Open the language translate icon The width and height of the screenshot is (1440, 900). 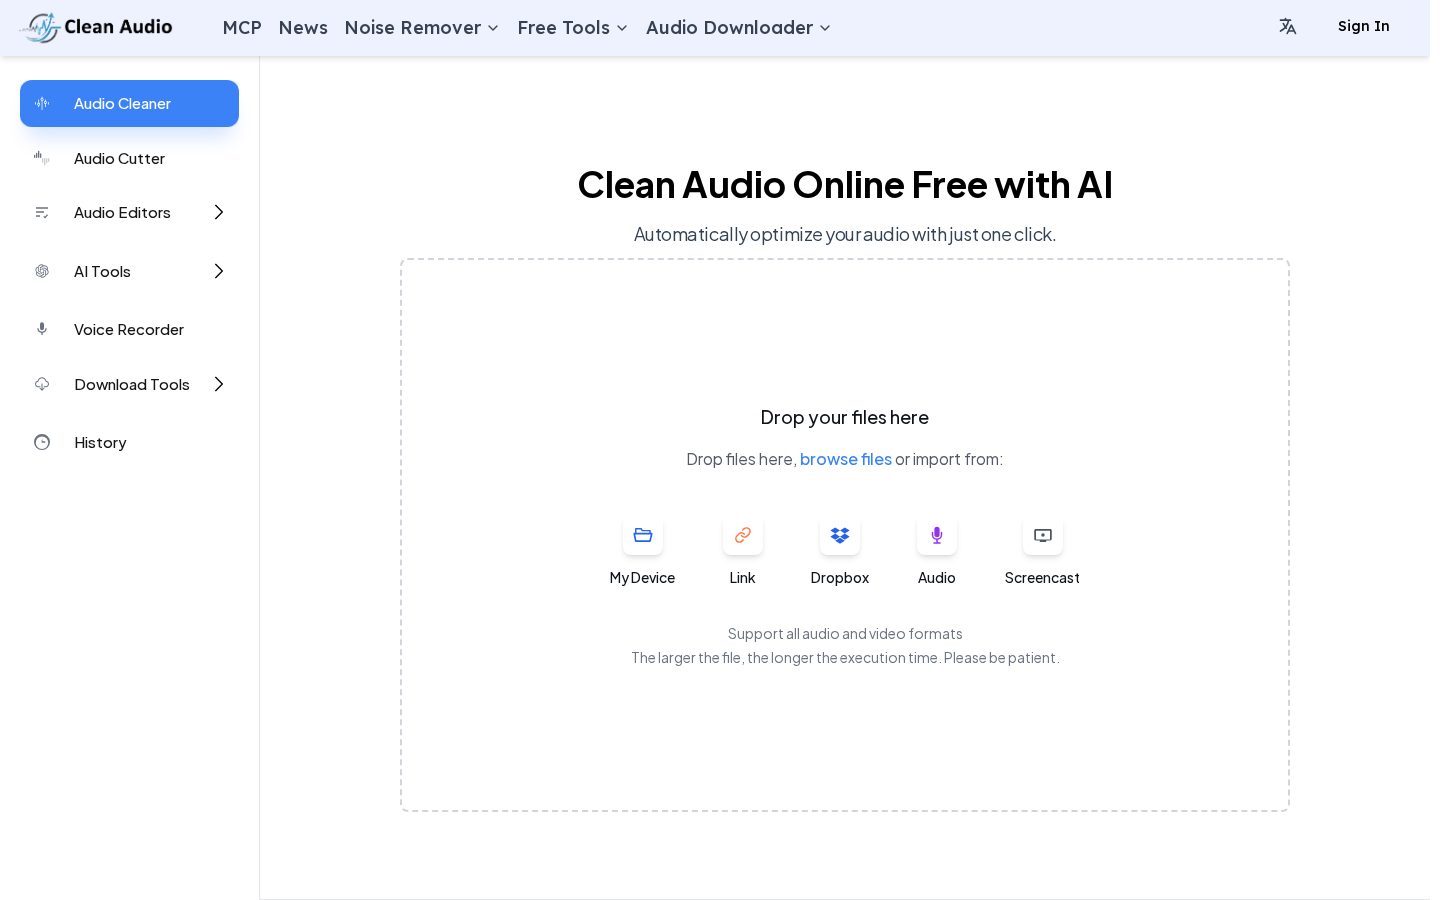tap(1287, 27)
